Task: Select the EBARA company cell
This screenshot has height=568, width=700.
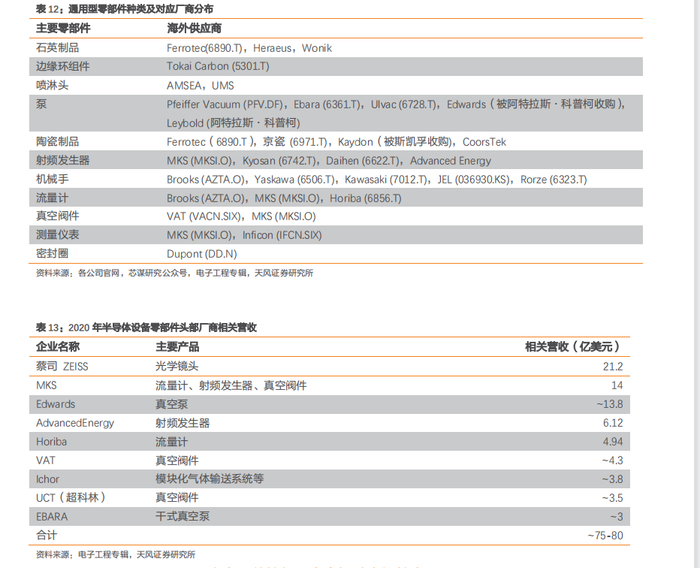Action: 52,517
